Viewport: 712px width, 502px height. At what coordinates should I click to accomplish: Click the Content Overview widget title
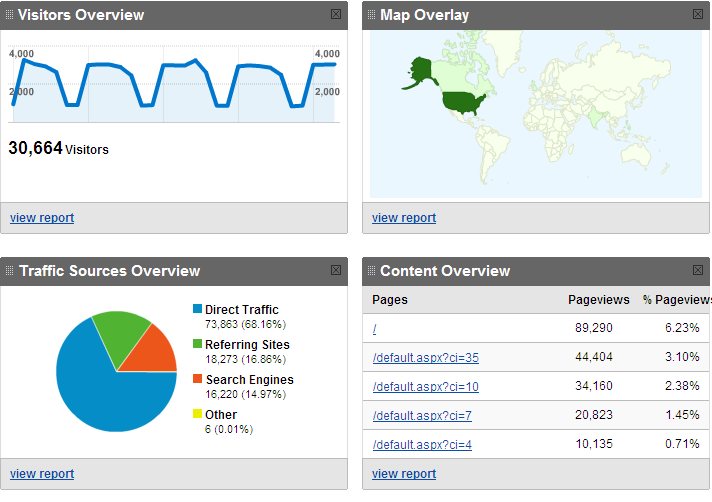[445, 271]
